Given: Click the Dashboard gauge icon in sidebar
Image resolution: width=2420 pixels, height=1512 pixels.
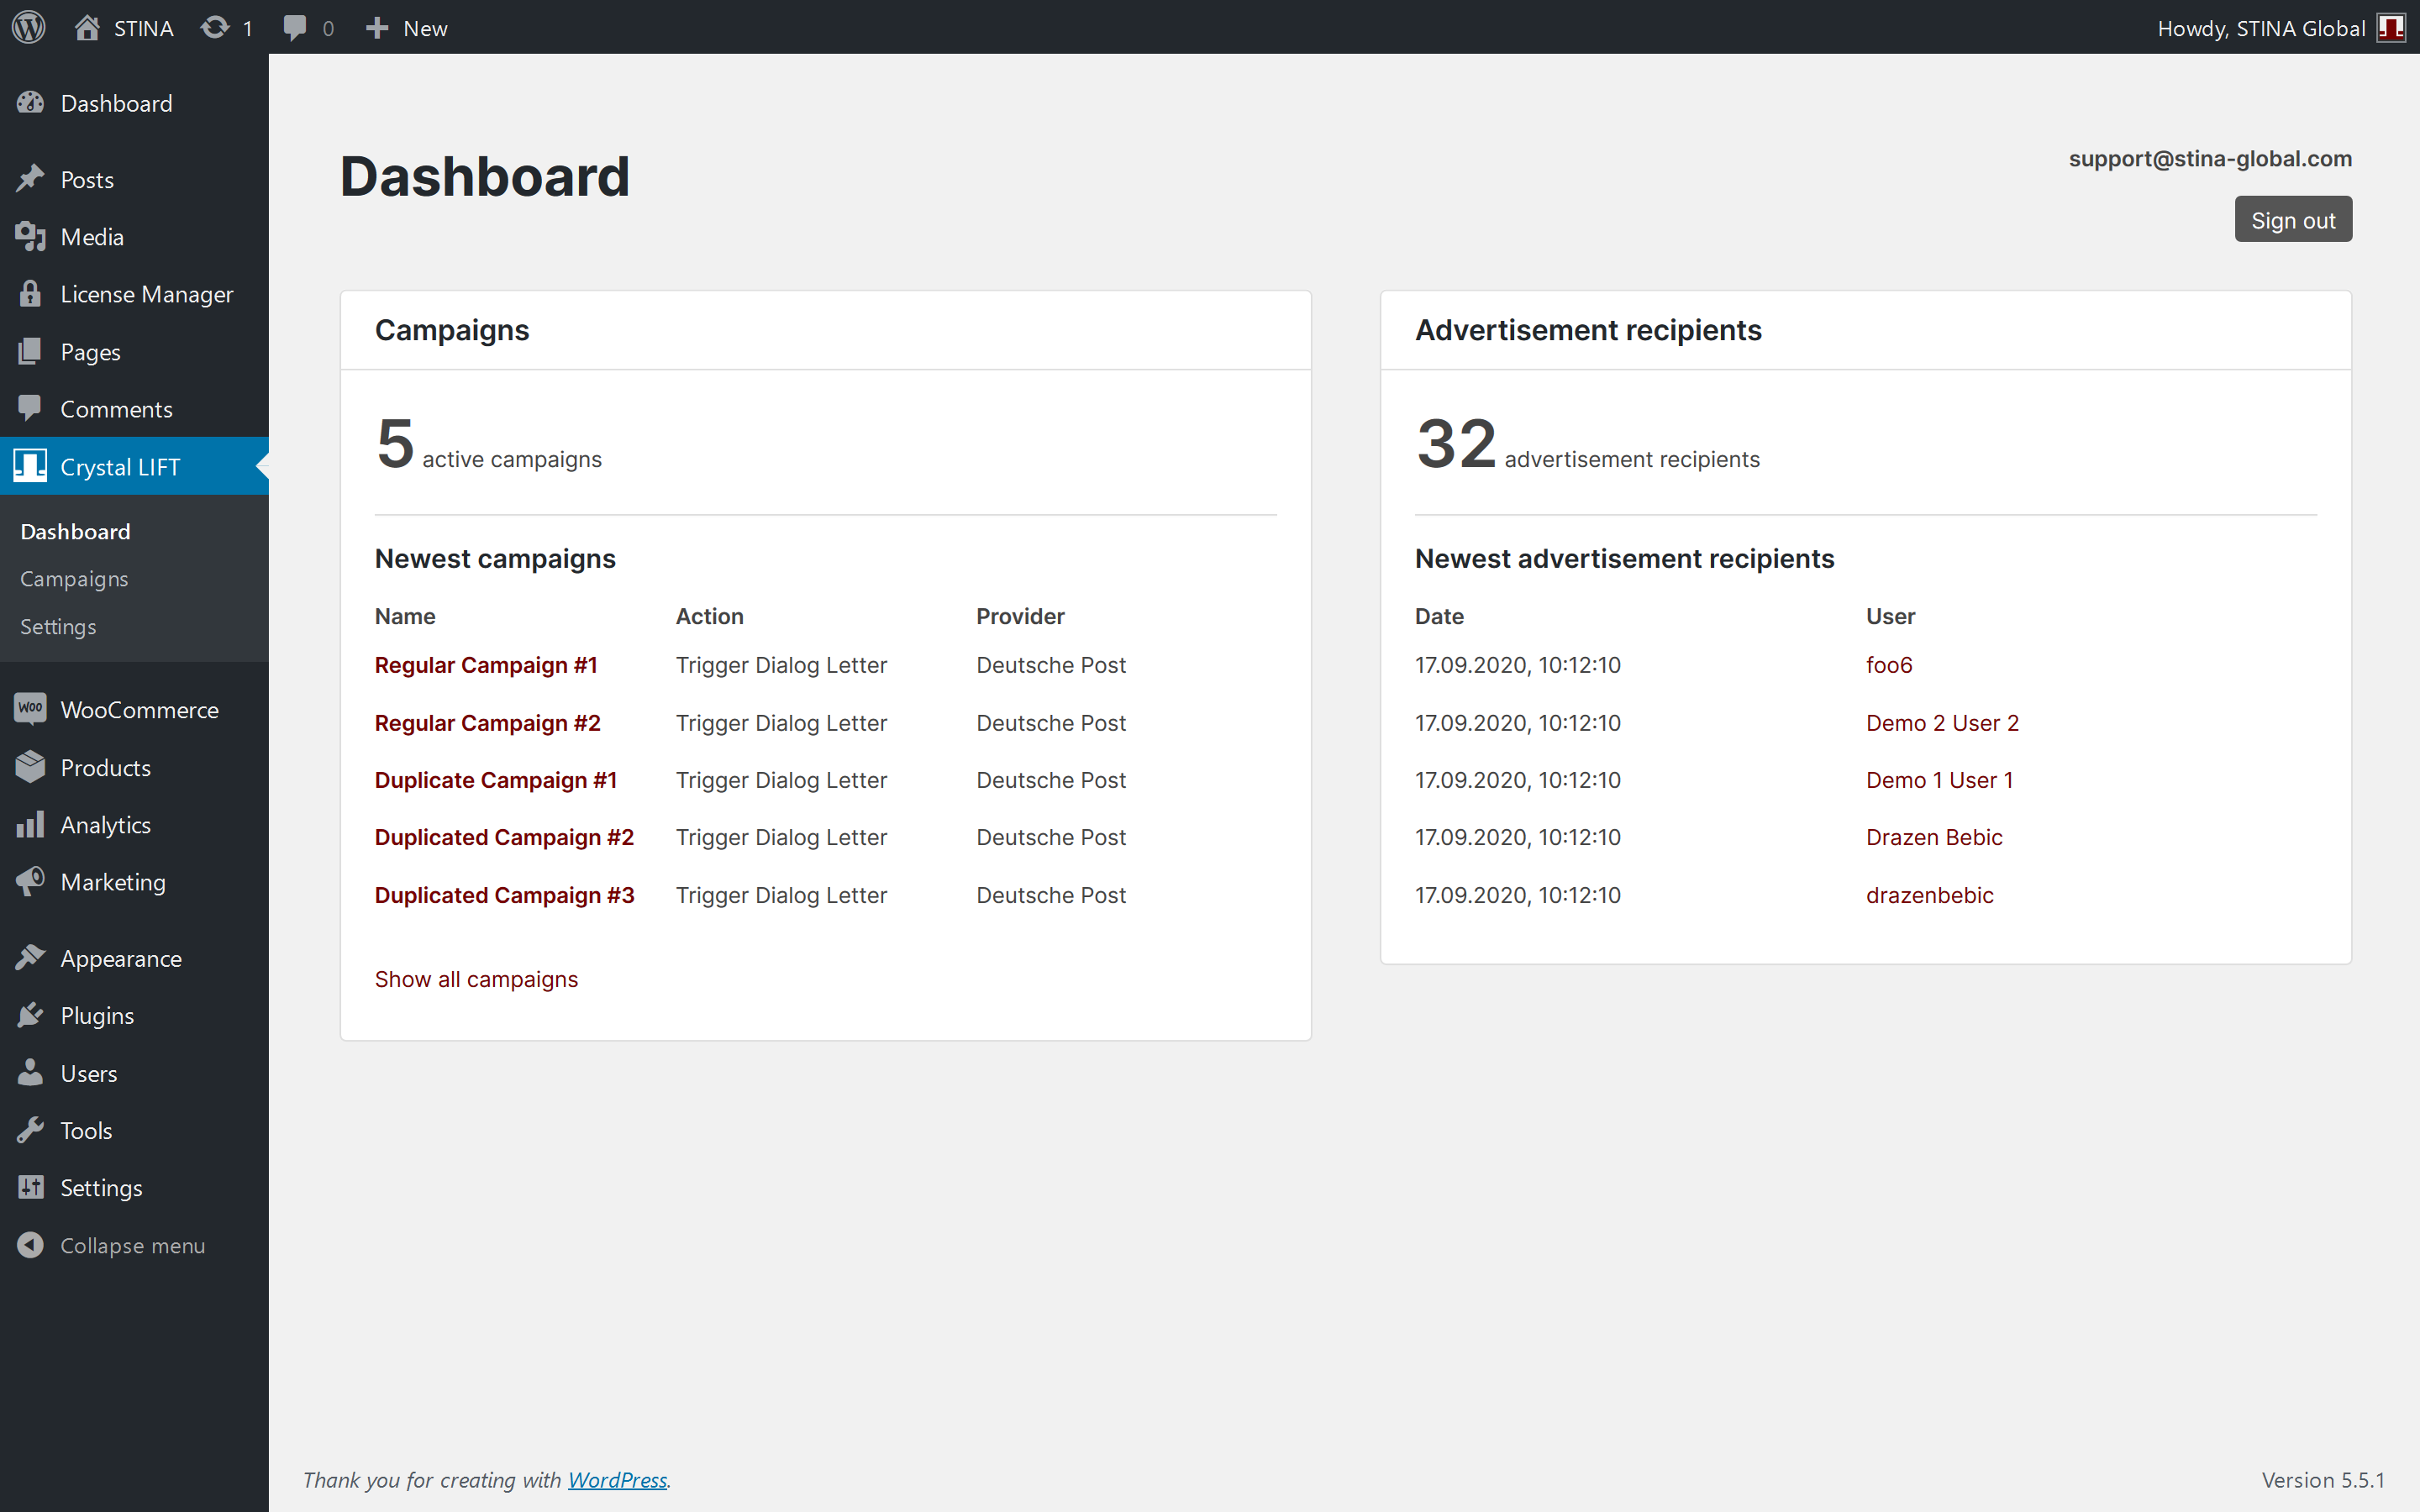Looking at the screenshot, I should [30, 102].
